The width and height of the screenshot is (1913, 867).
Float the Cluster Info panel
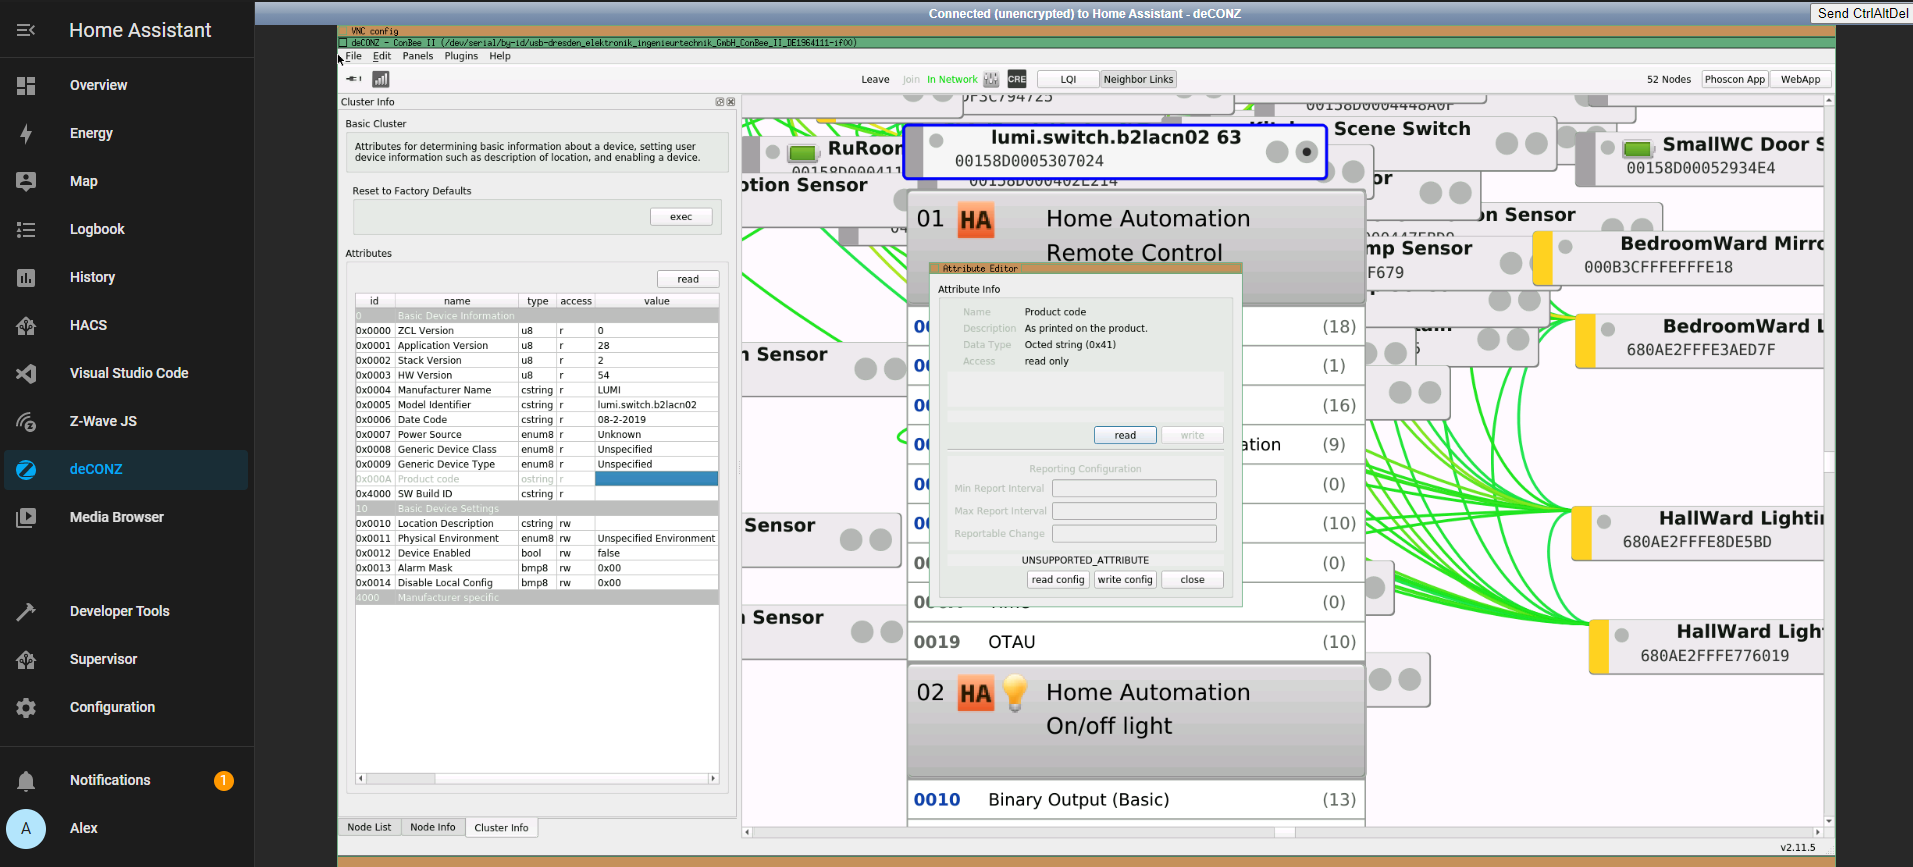coord(720,102)
